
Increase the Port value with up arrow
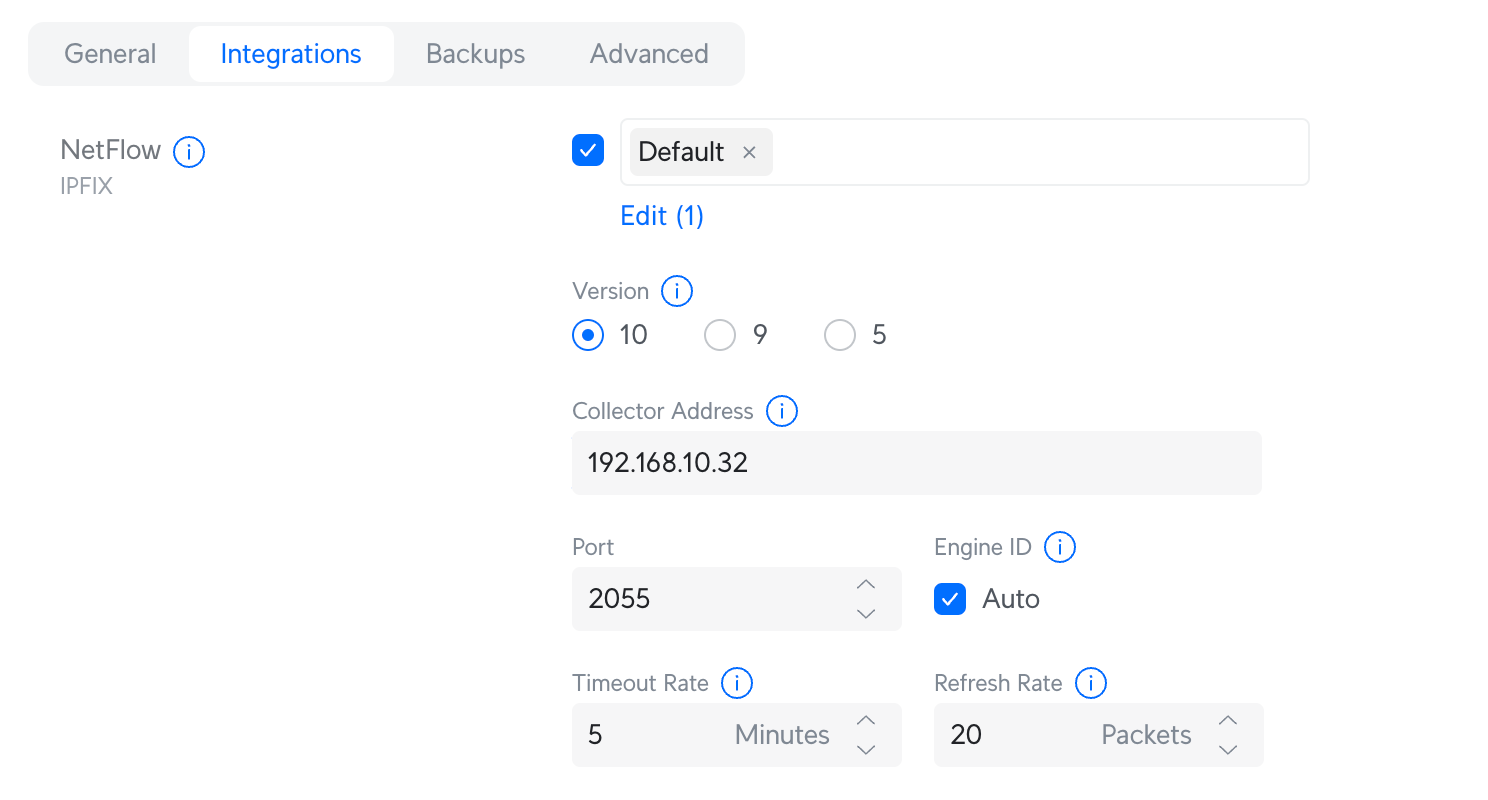(866, 585)
